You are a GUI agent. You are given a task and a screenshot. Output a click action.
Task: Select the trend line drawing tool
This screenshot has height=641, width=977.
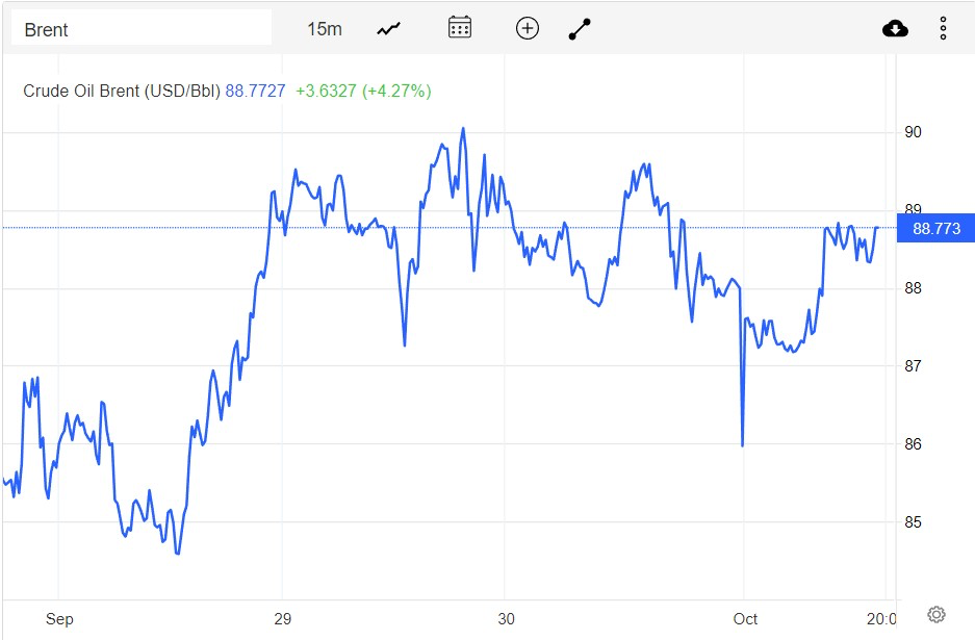pos(580,29)
